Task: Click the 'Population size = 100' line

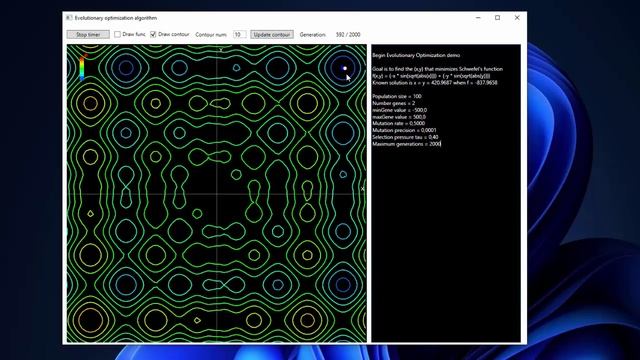Action: pos(397,96)
